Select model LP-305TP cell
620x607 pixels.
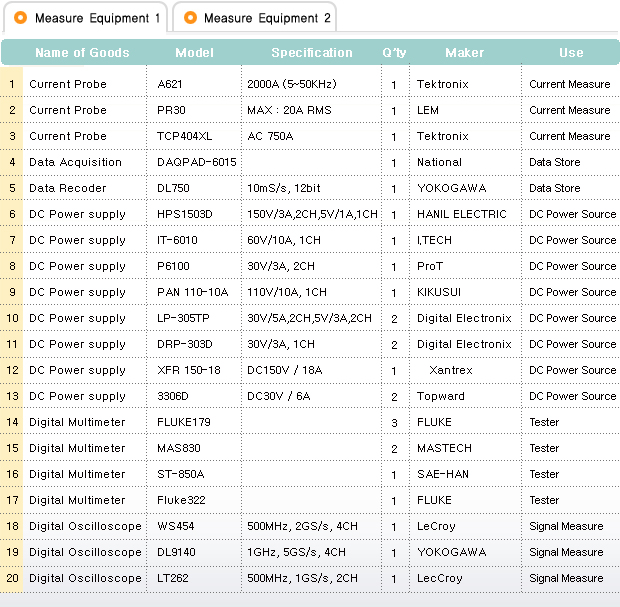click(x=183, y=318)
